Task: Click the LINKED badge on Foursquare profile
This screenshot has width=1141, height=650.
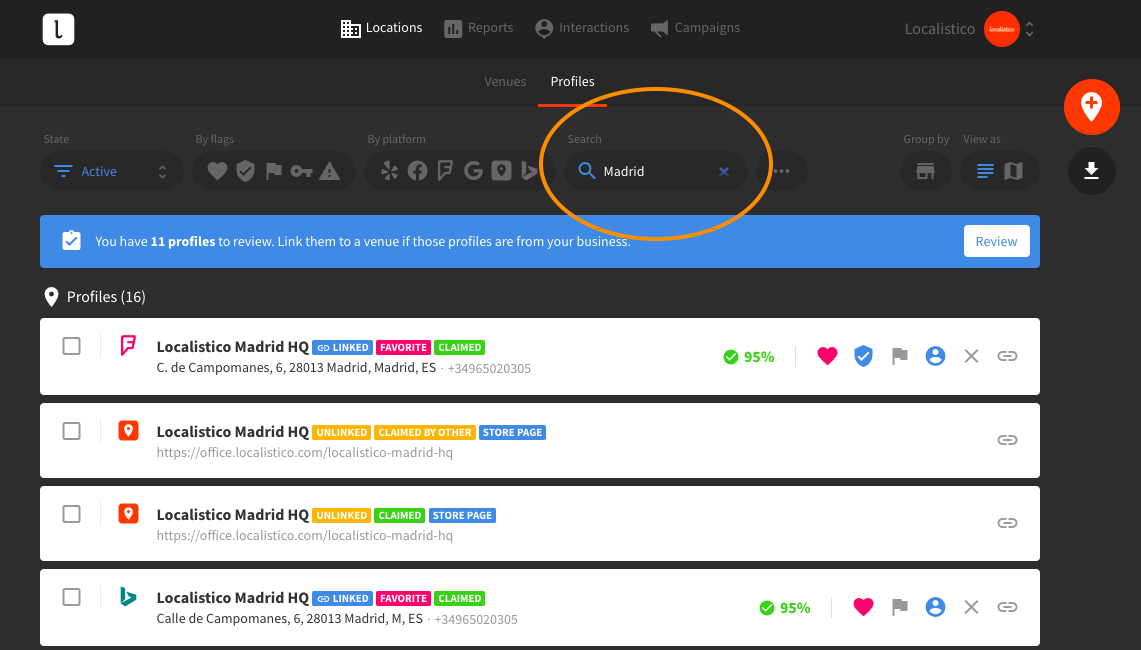Action: 343,348
